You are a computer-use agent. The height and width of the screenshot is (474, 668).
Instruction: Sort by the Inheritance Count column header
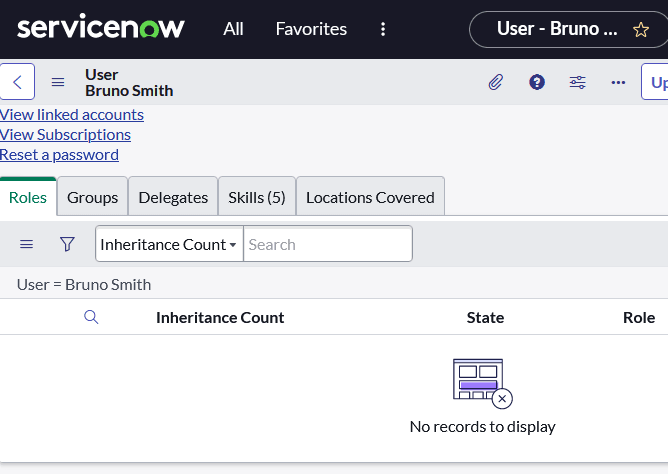[220, 318]
